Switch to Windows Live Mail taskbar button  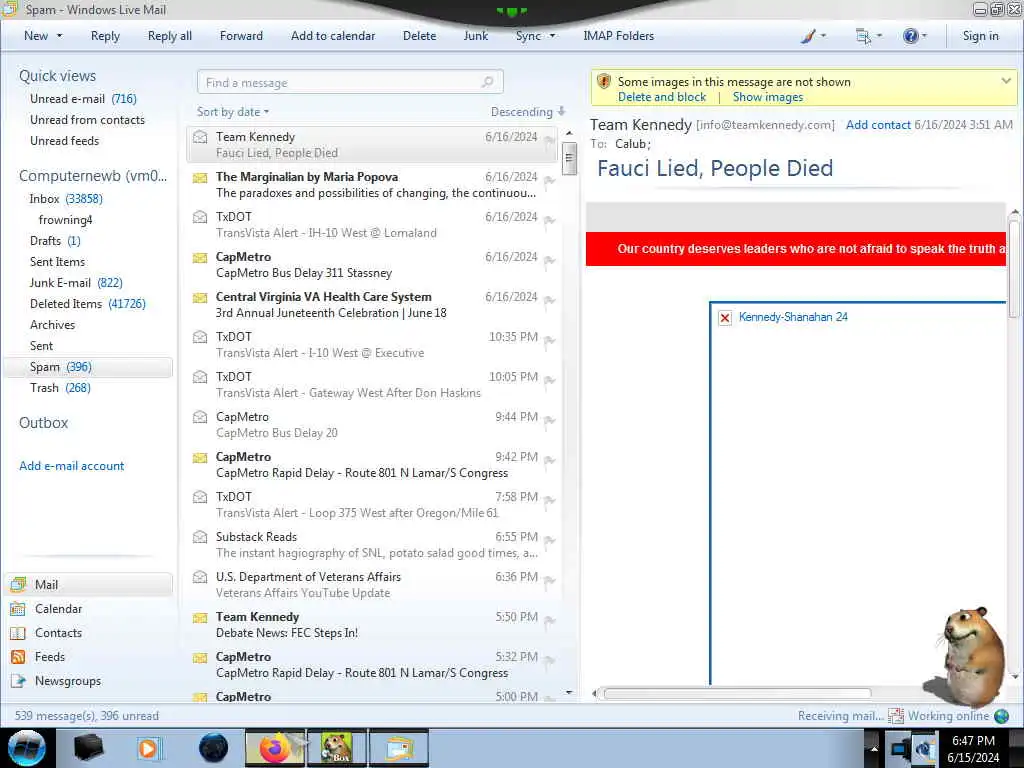pos(399,748)
